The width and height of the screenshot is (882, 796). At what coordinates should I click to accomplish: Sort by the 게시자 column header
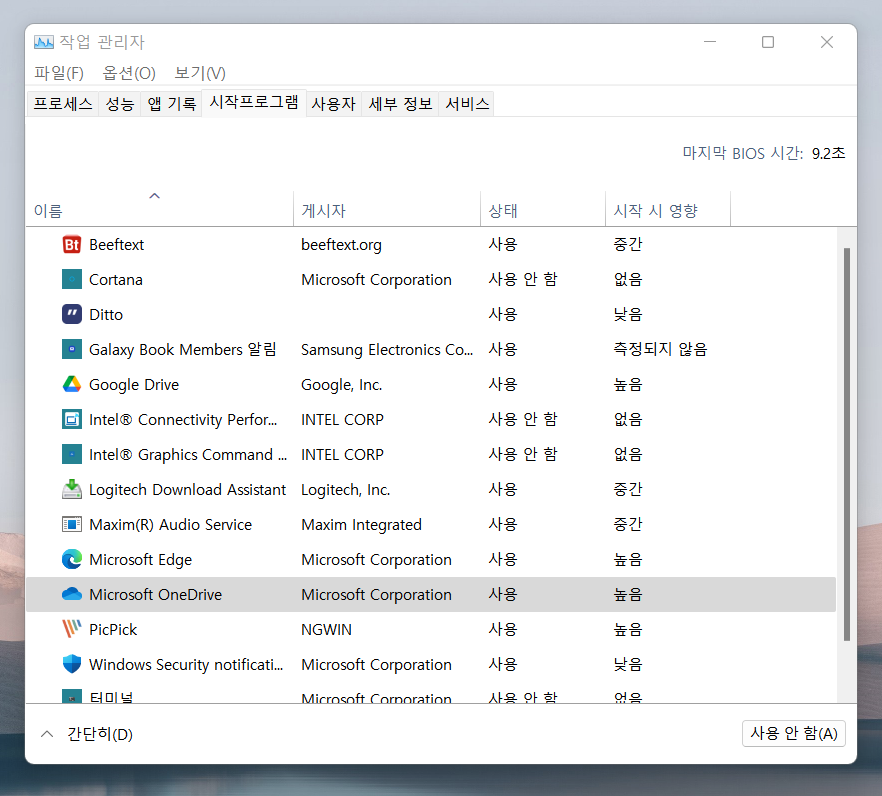(x=387, y=209)
